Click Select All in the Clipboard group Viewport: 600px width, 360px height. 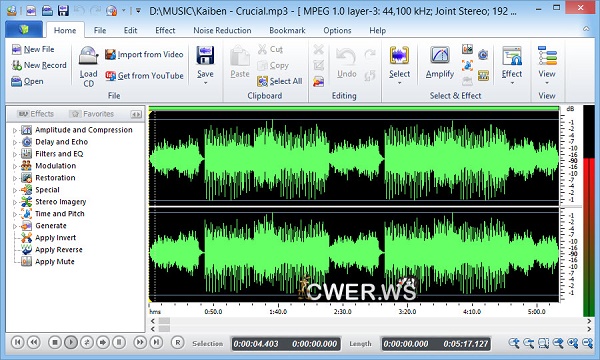click(x=280, y=81)
